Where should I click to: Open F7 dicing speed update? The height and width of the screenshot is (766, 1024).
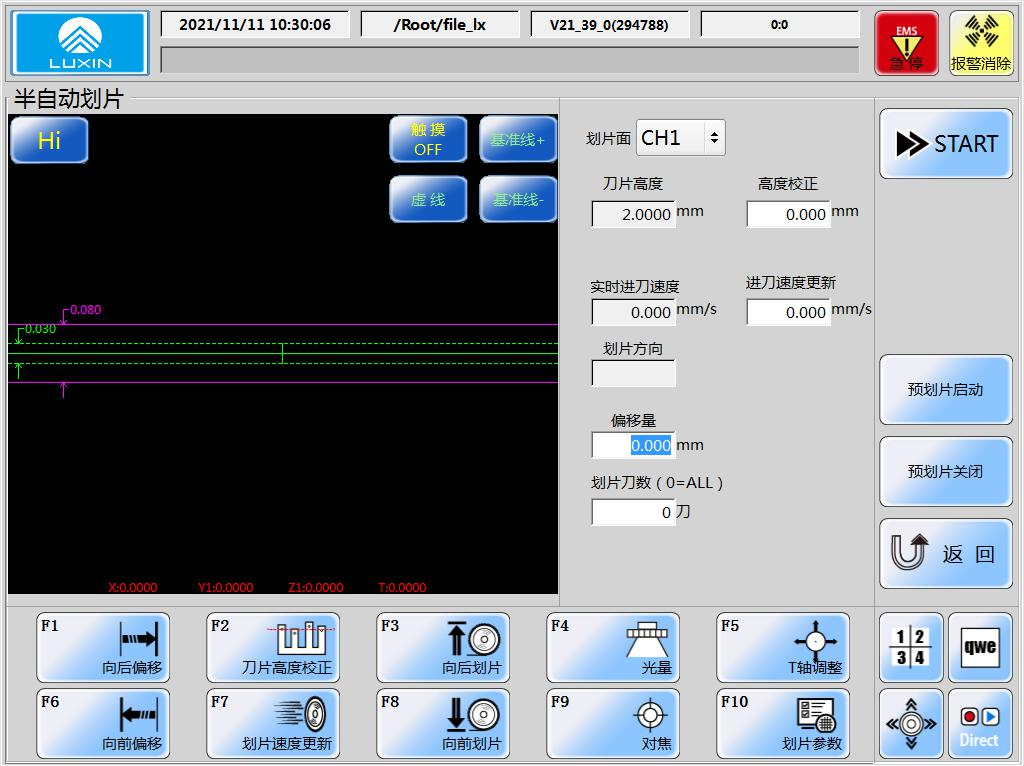[x=272, y=724]
